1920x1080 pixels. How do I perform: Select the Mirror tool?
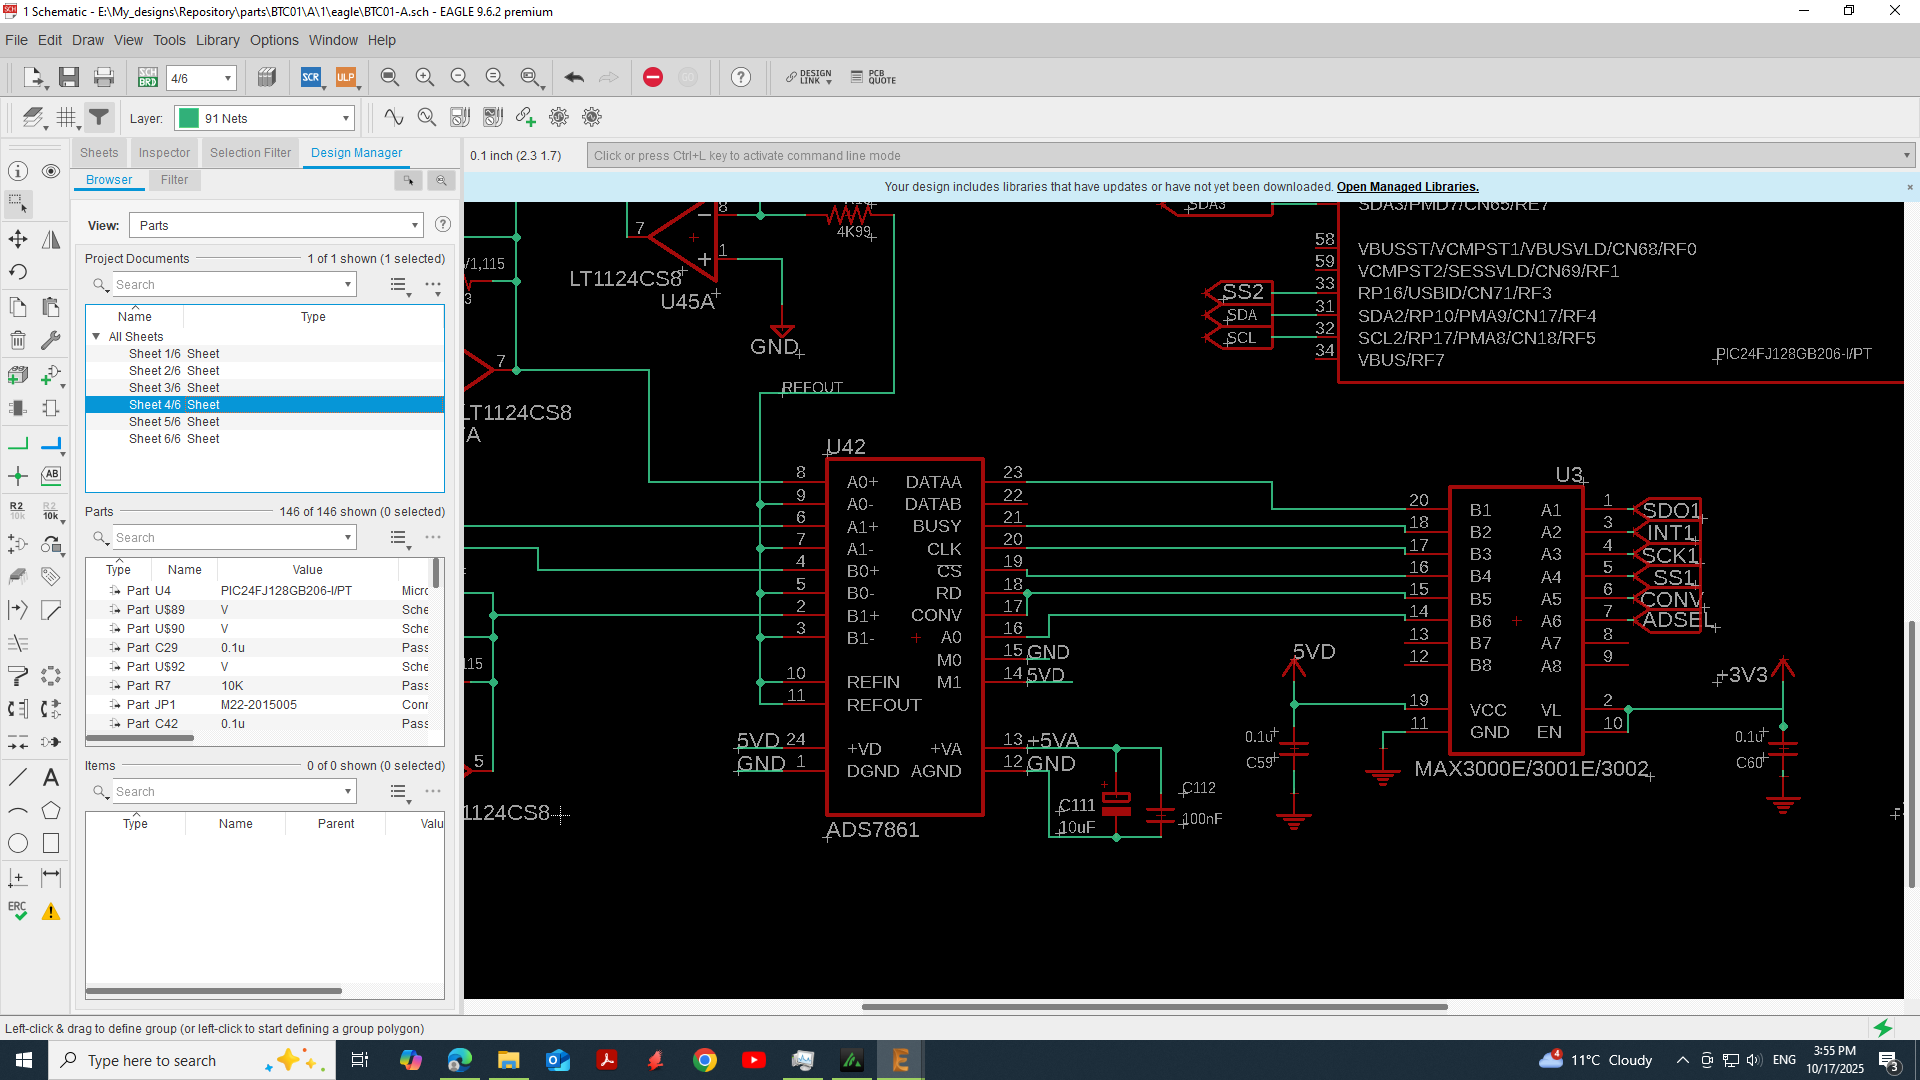tap(51, 239)
